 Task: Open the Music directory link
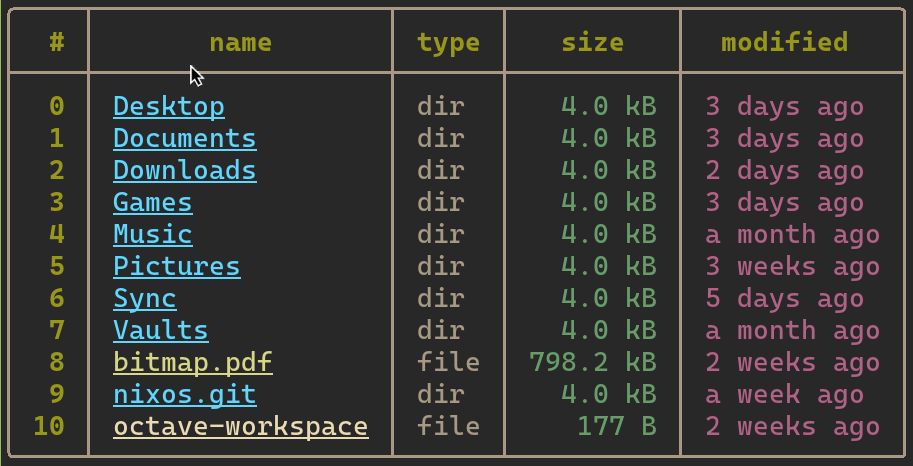coord(153,235)
